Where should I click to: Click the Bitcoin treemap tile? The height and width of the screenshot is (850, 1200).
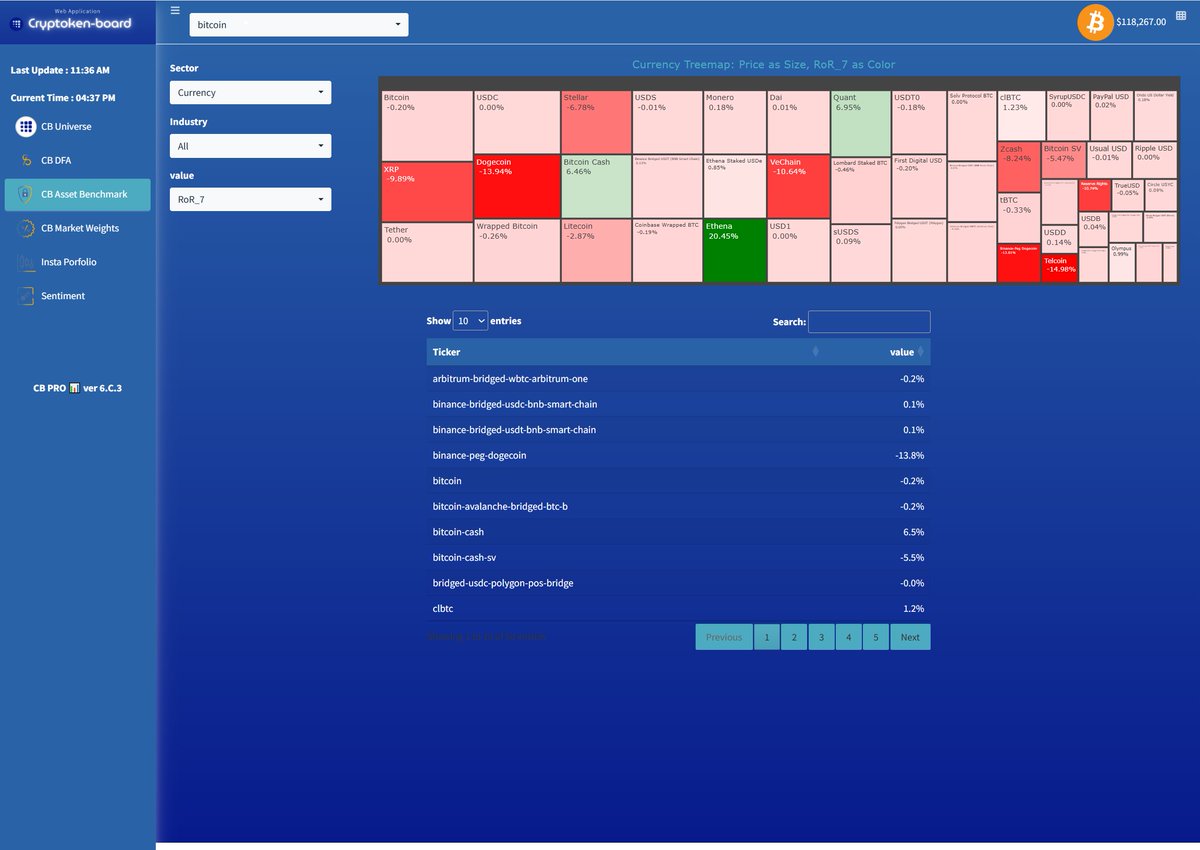(427, 125)
